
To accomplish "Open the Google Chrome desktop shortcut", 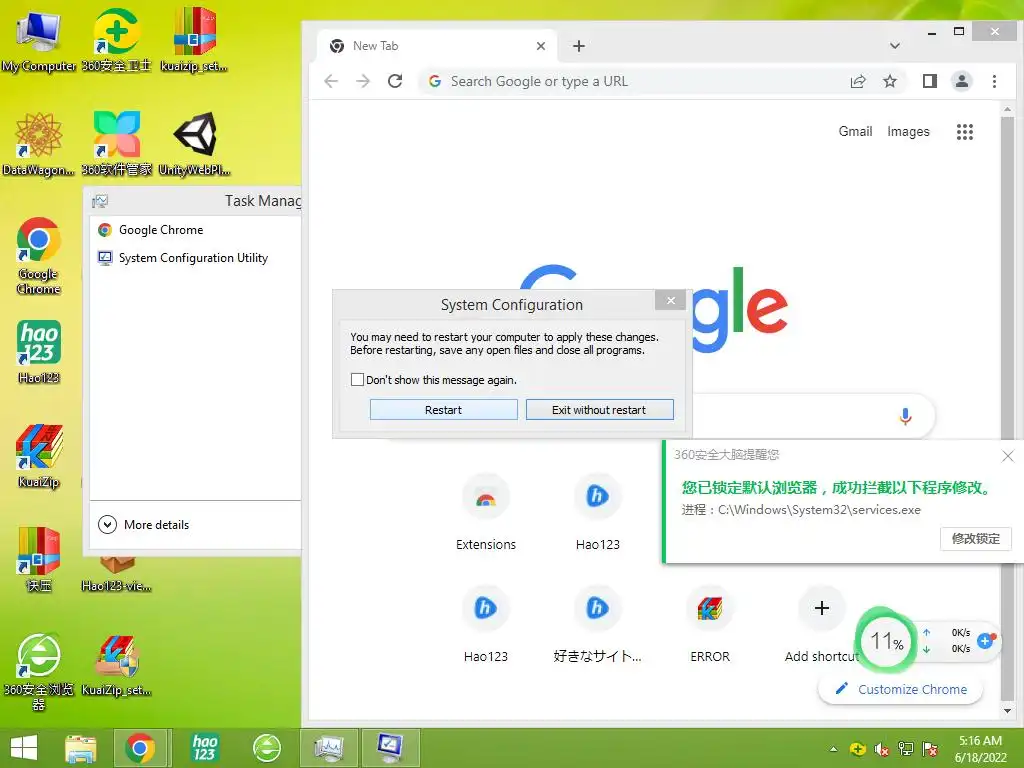I will point(39,256).
